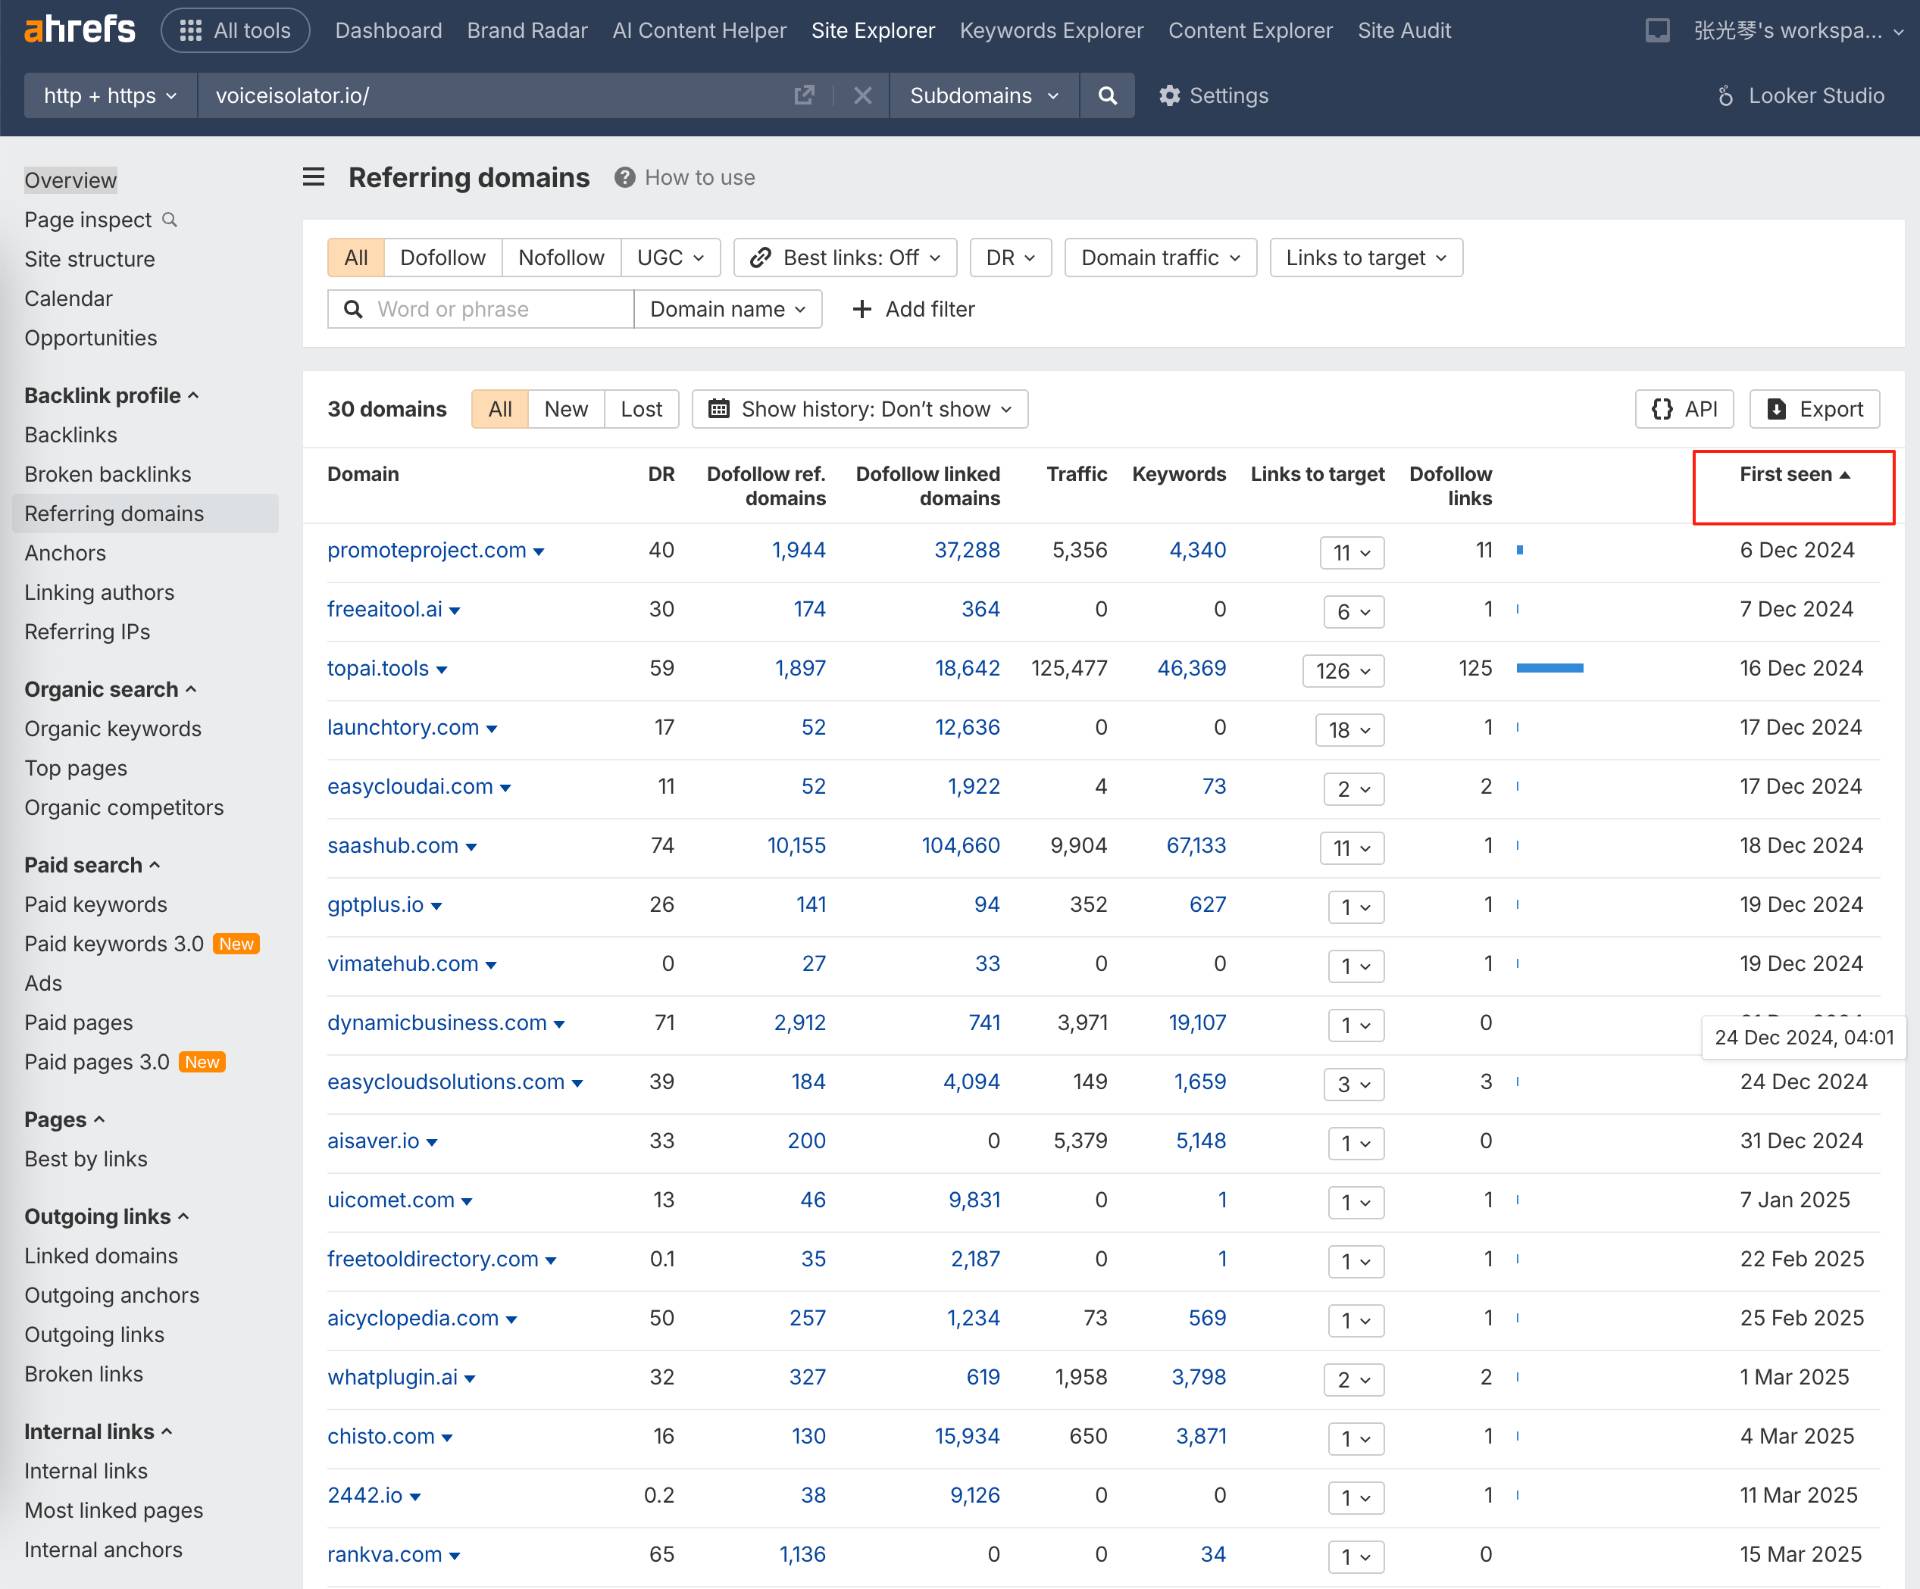The height and width of the screenshot is (1589, 1920).
Task: Open the freeaitool.ai domain menu arrow
Action: (x=455, y=610)
